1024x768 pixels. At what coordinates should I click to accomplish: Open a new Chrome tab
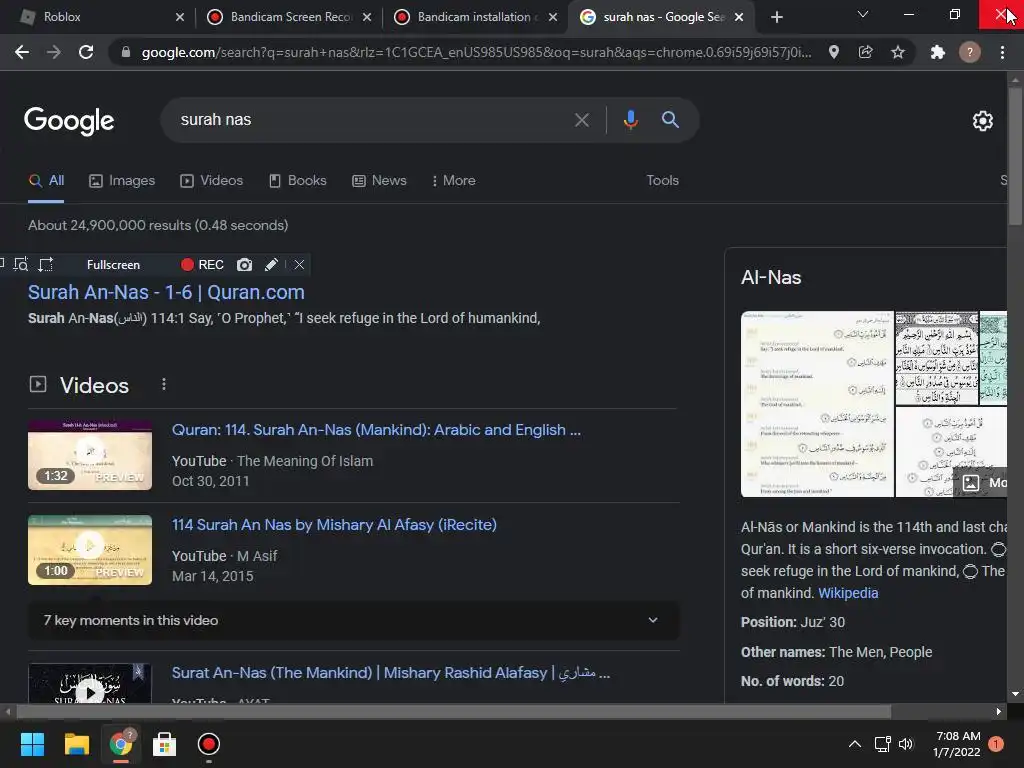[x=776, y=17]
